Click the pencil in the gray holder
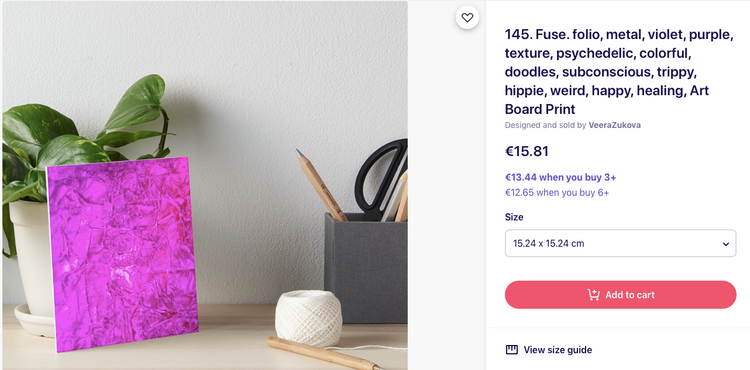This screenshot has height=370, width=750. tap(320, 185)
